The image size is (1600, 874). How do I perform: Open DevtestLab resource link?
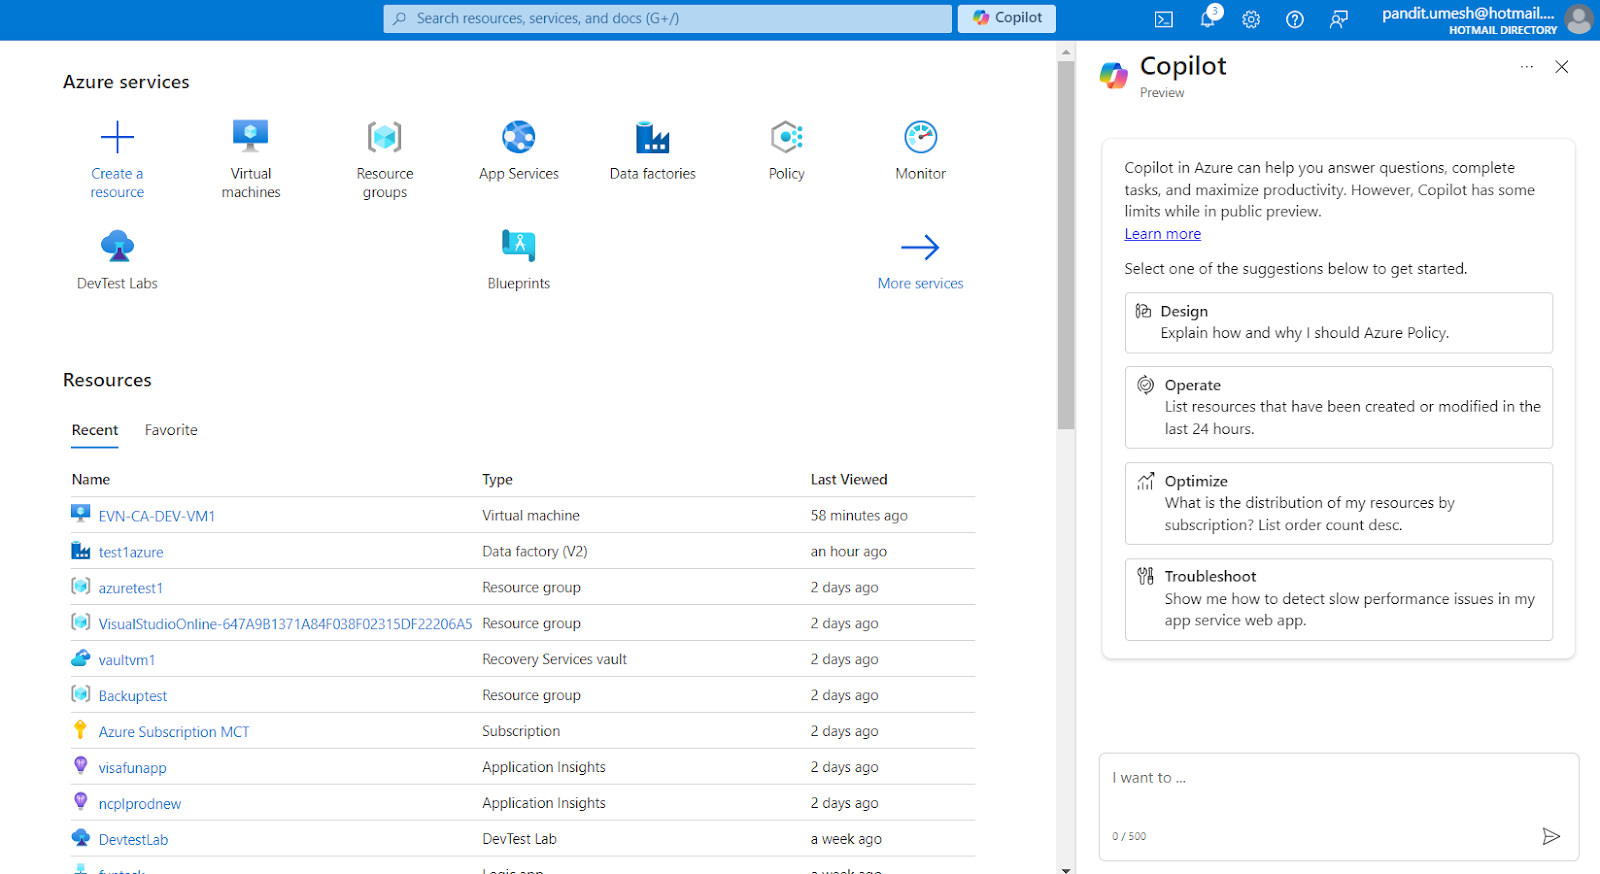[133, 840]
